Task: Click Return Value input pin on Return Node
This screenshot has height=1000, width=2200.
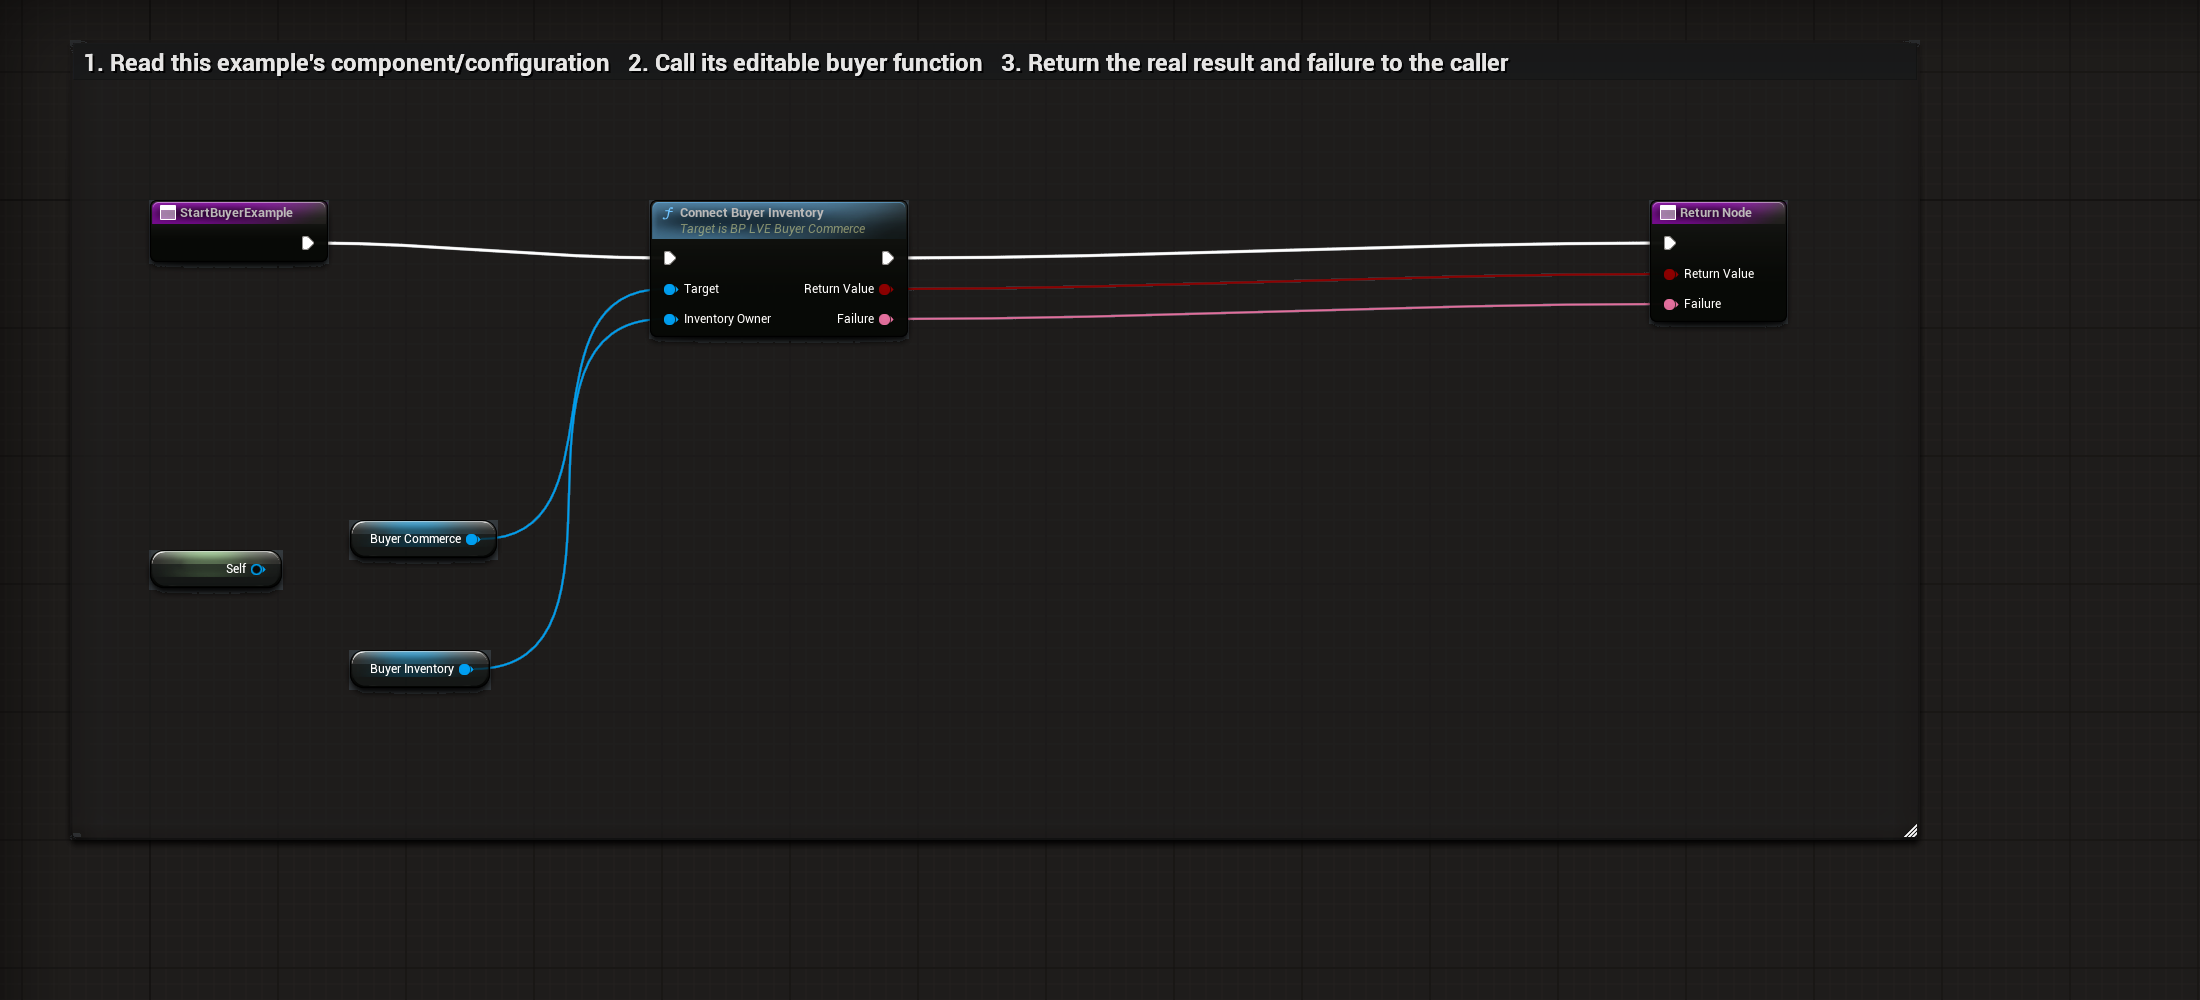Action: tap(1670, 274)
